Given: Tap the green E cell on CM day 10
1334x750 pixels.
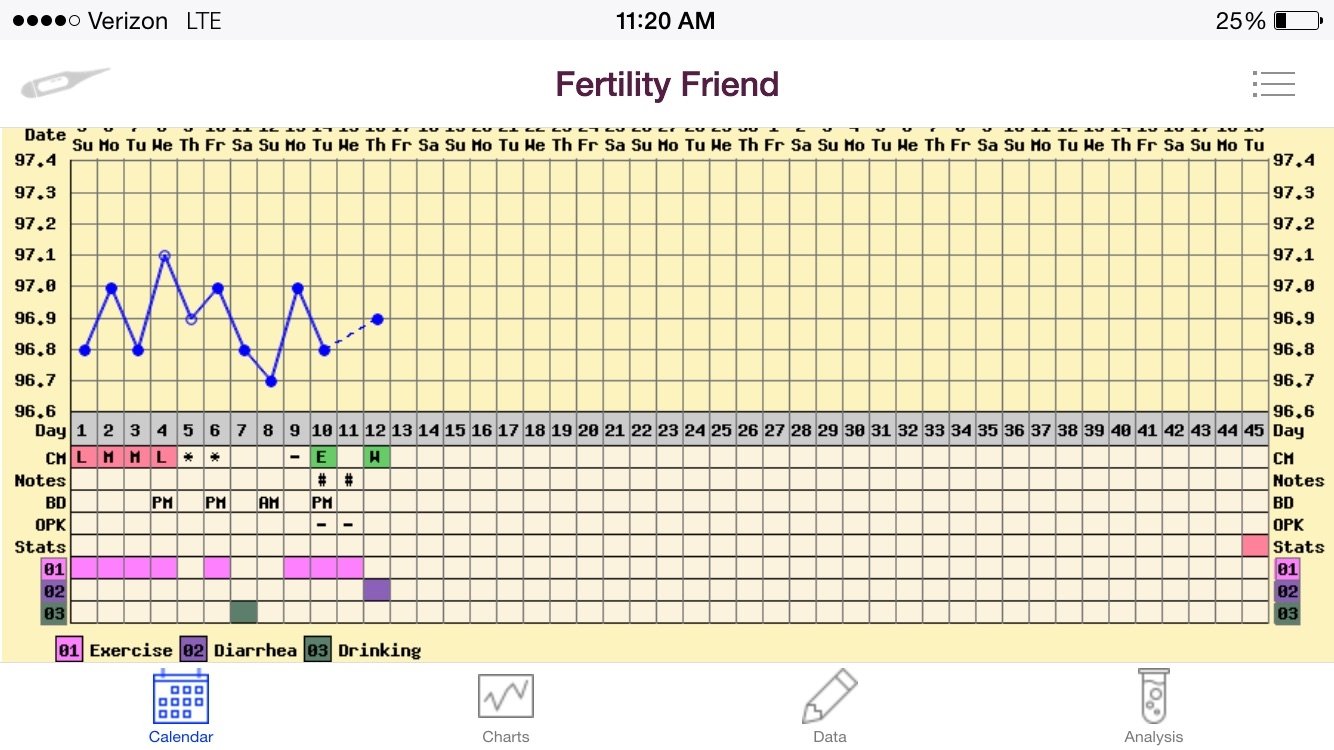Looking at the screenshot, I should coord(324,457).
